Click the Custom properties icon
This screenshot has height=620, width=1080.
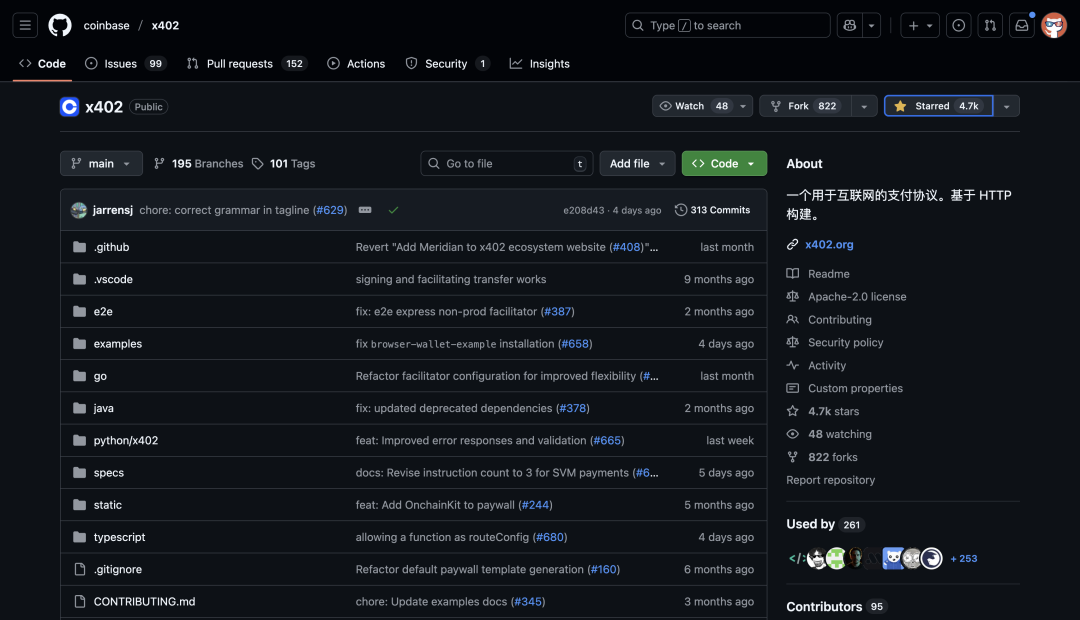coord(793,388)
